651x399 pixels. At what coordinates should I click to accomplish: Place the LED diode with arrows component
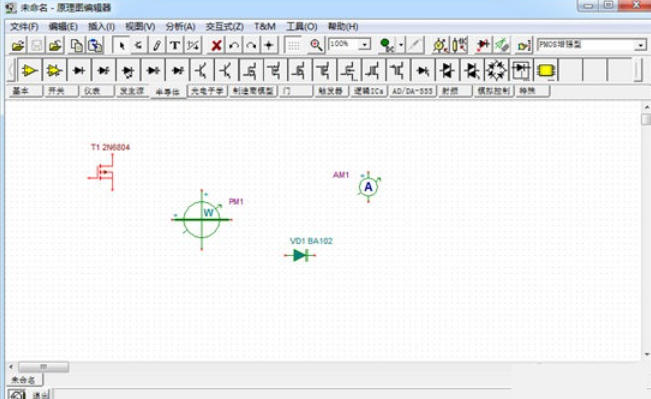pyautogui.click(x=128, y=70)
